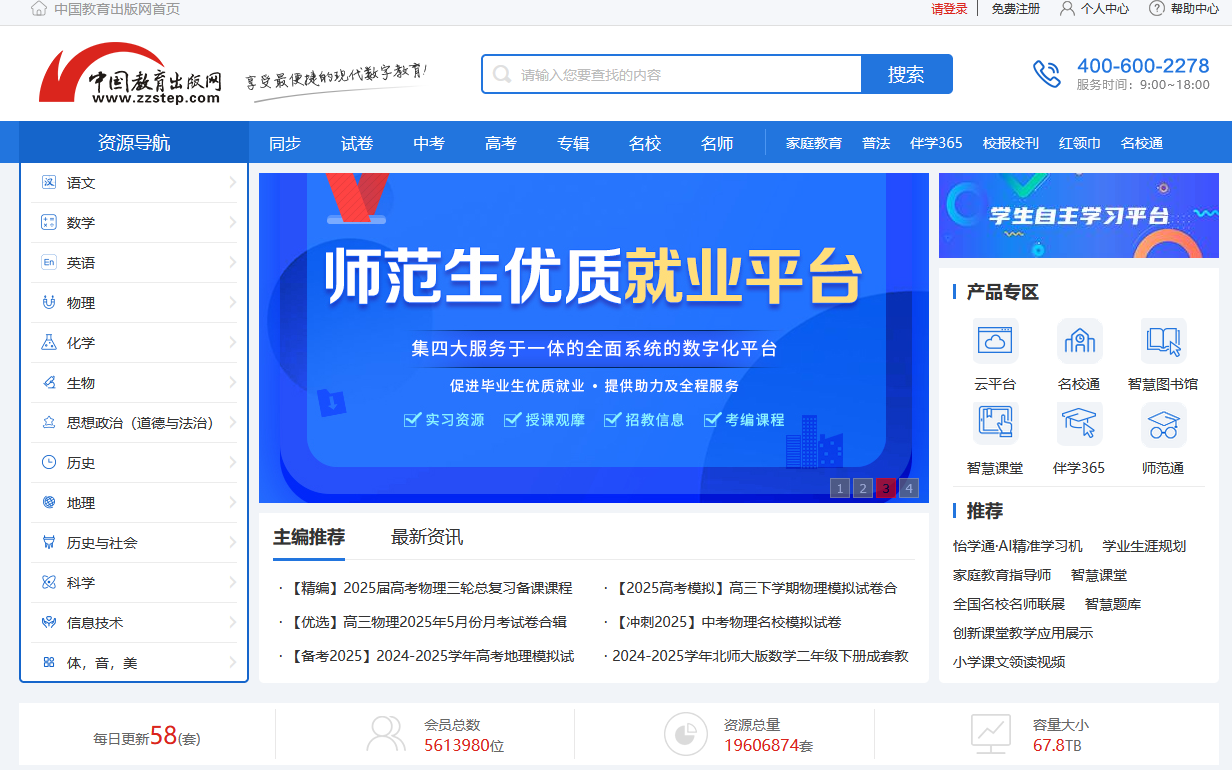
Task: Expand the 语文 row chevron arrow
Action: point(232,183)
